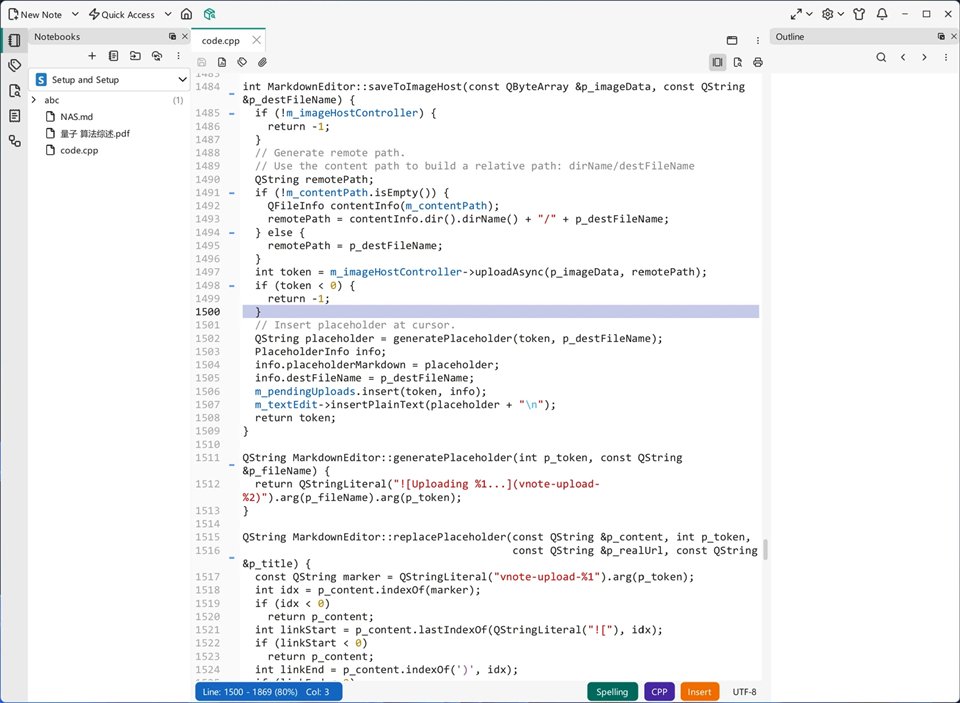Open the home icon in the top toolbar
The height and width of the screenshot is (703, 960).
(187, 14)
